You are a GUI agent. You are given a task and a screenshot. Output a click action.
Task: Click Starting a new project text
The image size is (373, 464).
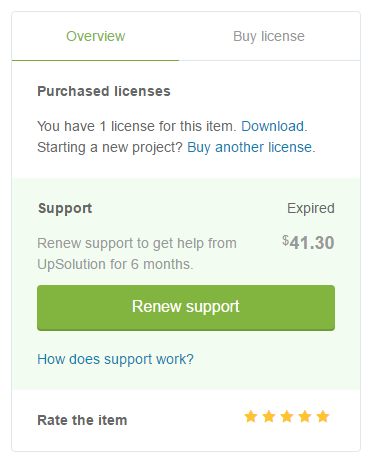[110, 147]
